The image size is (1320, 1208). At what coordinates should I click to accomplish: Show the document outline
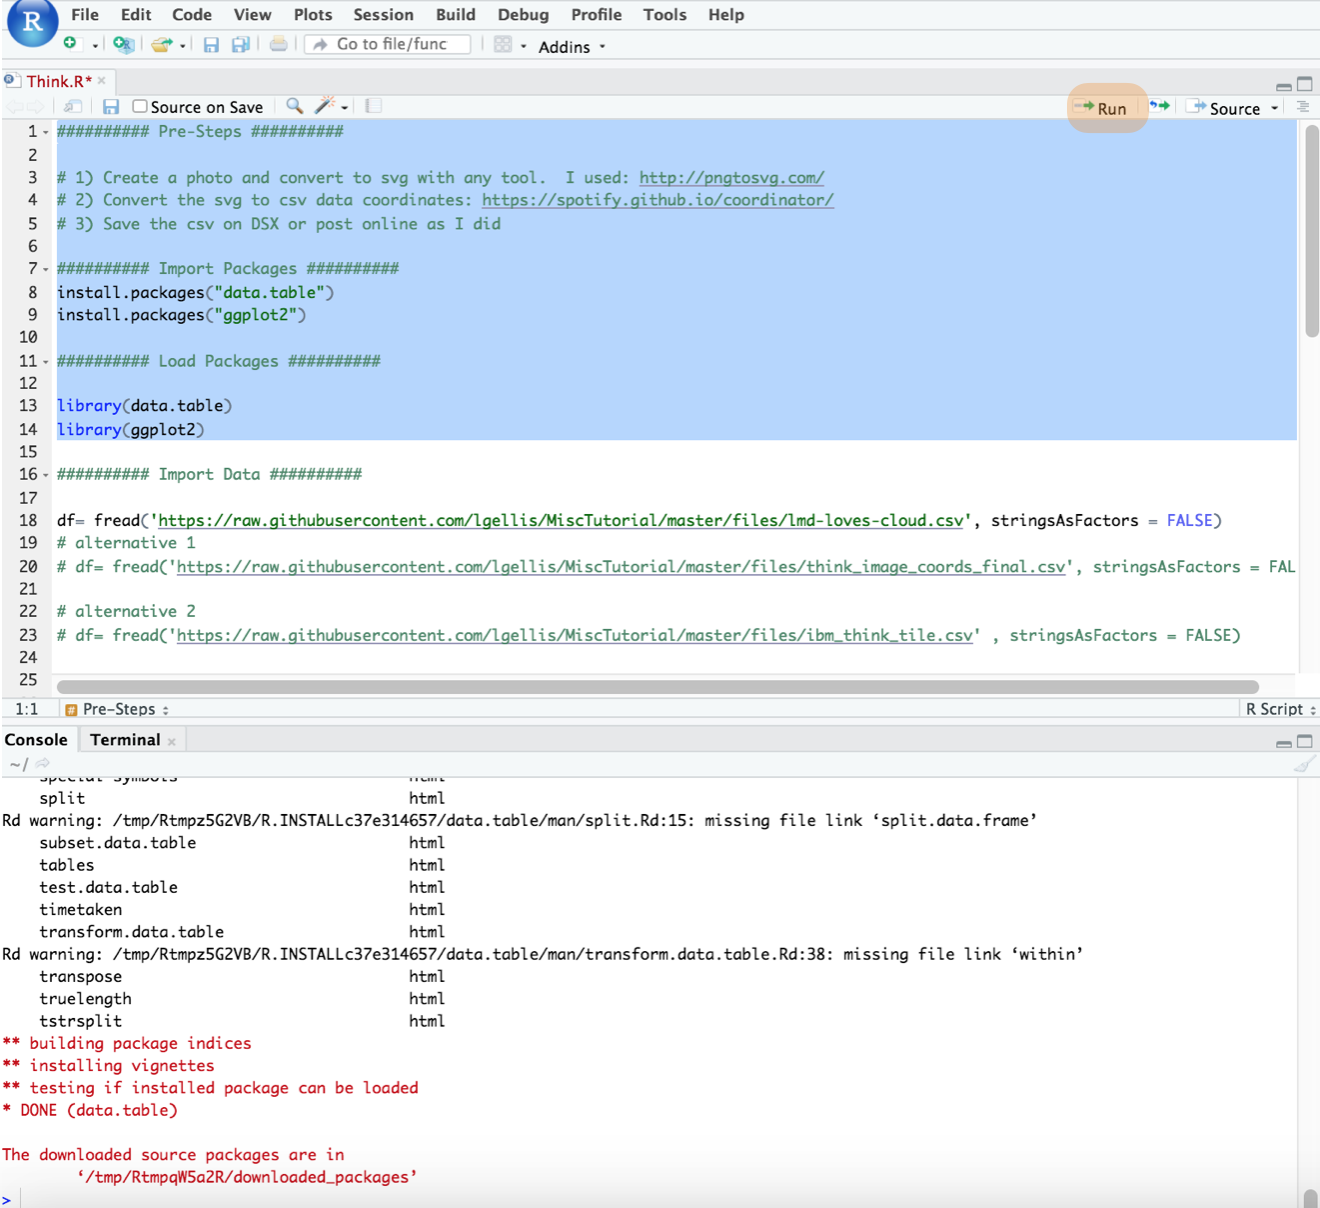coord(1303,107)
